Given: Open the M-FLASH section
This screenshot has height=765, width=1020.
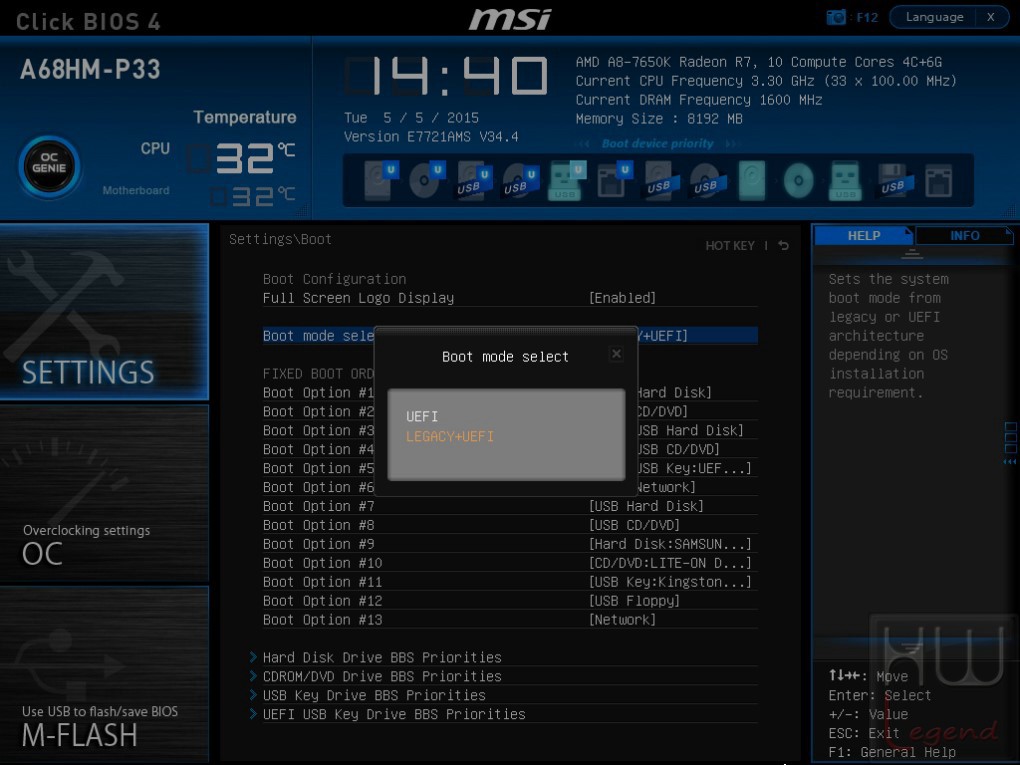Looking at the screenshot, I should (104, 674).
